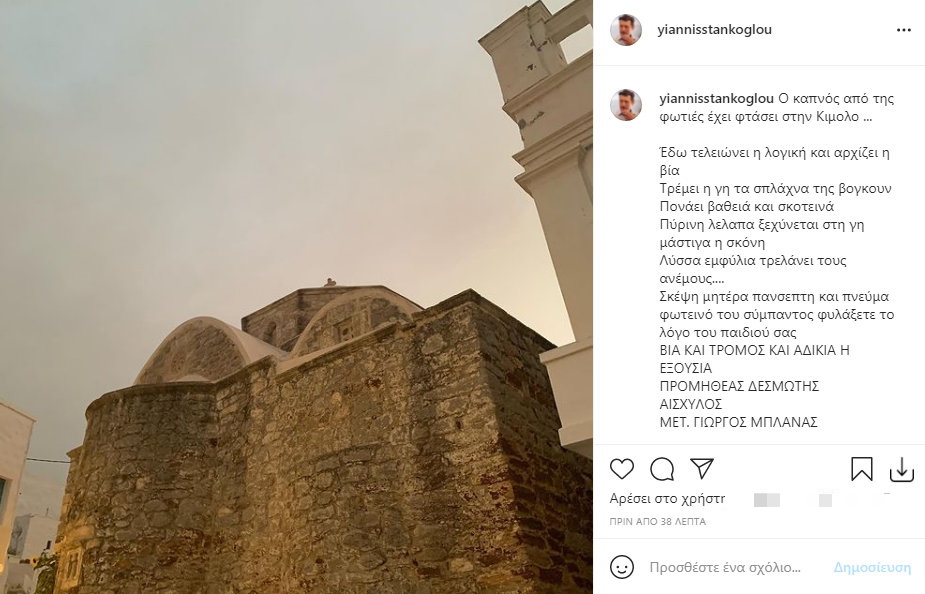Share post with paper plane icon
925x594 pixels.
[702, 468]
